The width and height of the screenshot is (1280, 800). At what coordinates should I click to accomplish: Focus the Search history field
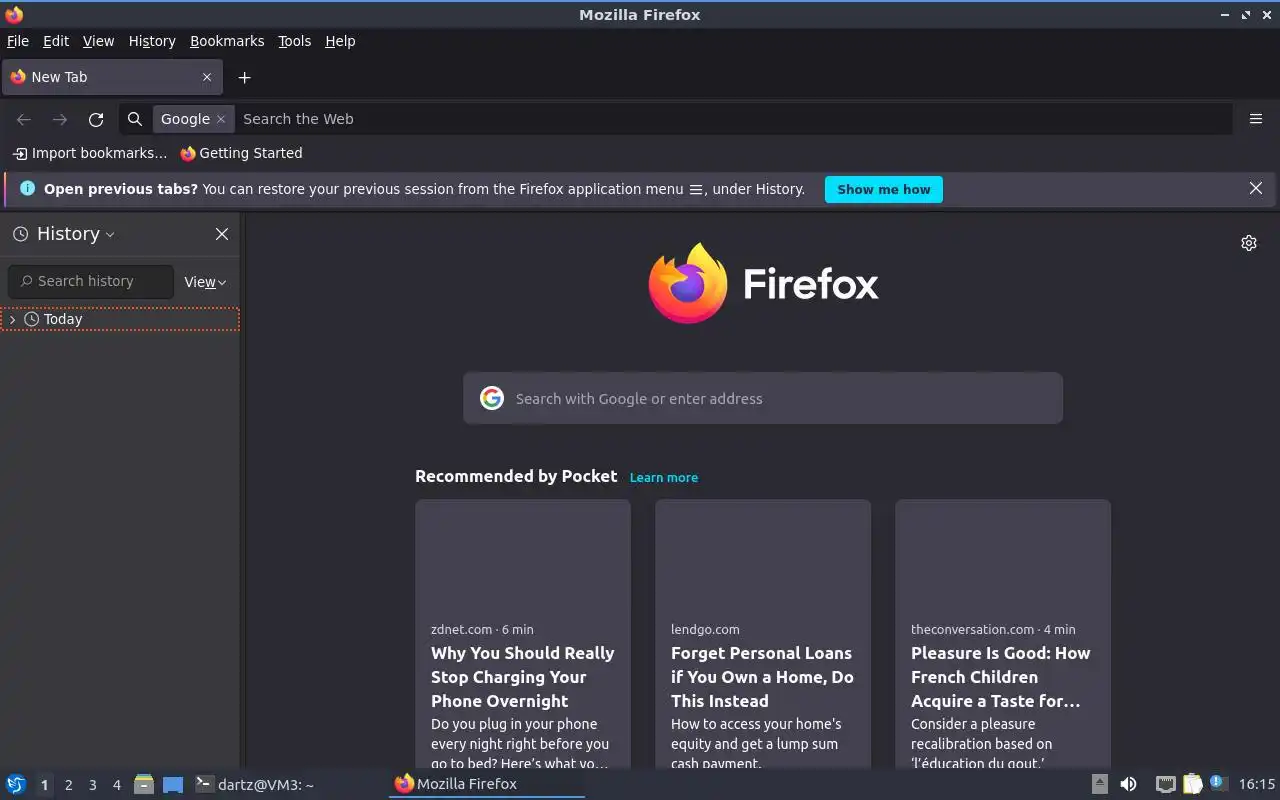pyautogui.click(x=91, y=282)
